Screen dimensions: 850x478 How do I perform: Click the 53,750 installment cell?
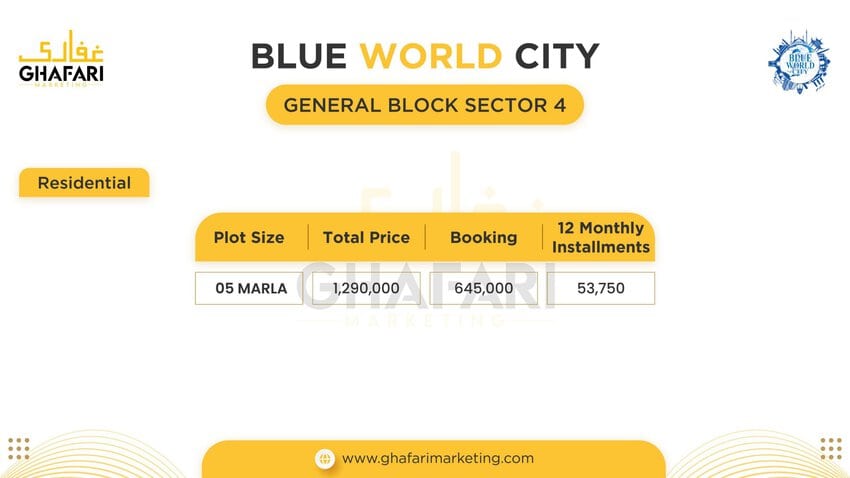coord(601,288)
